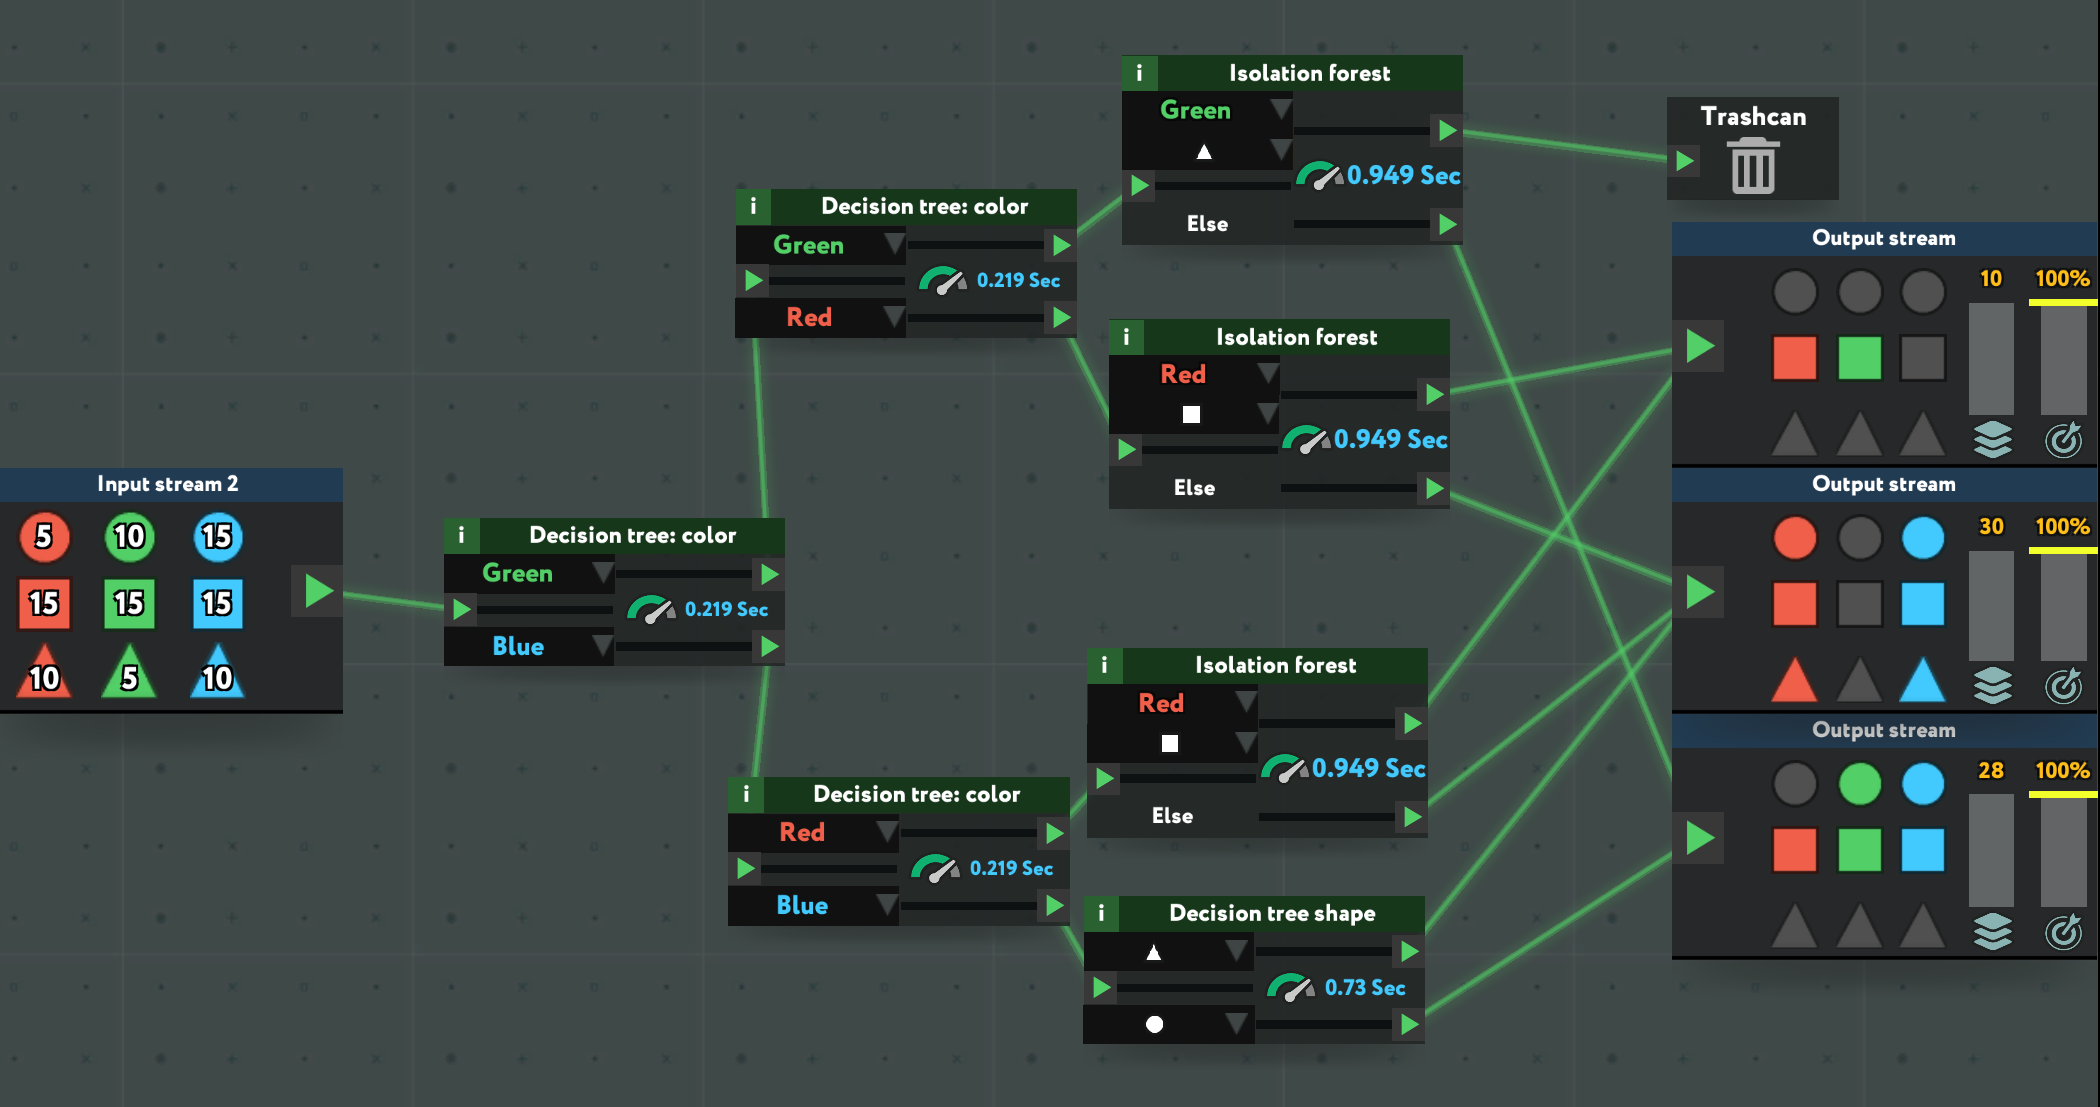This screenshot has height=1107, width=2100.
Task: Open info of Green/Red Decision tree: color node
Action: click(x=753, y=206)
